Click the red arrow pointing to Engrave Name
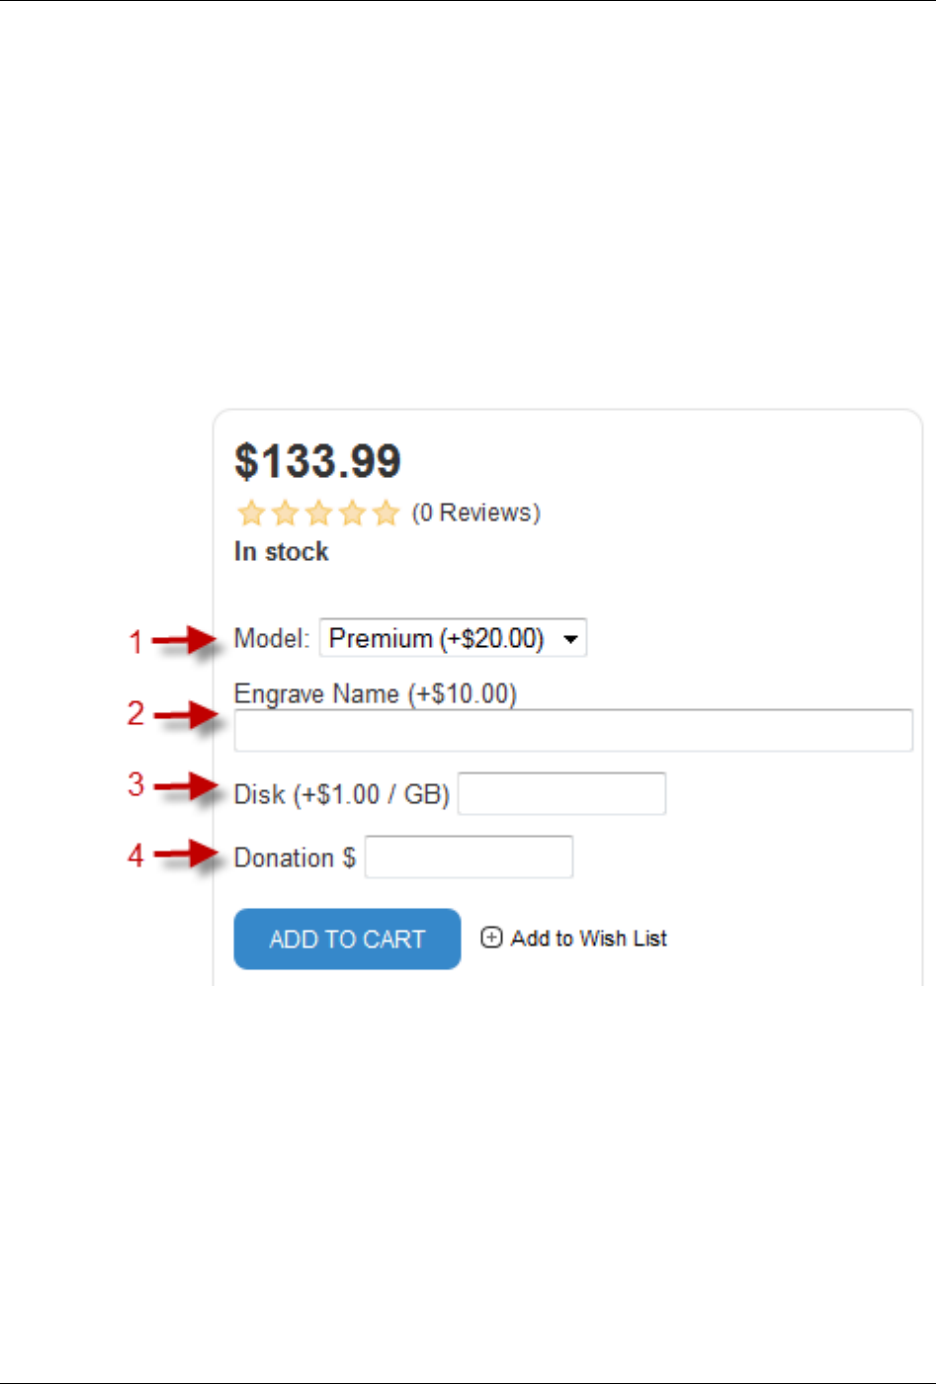The height and width of the screenshot is (1384, 936). click(188, 714)
